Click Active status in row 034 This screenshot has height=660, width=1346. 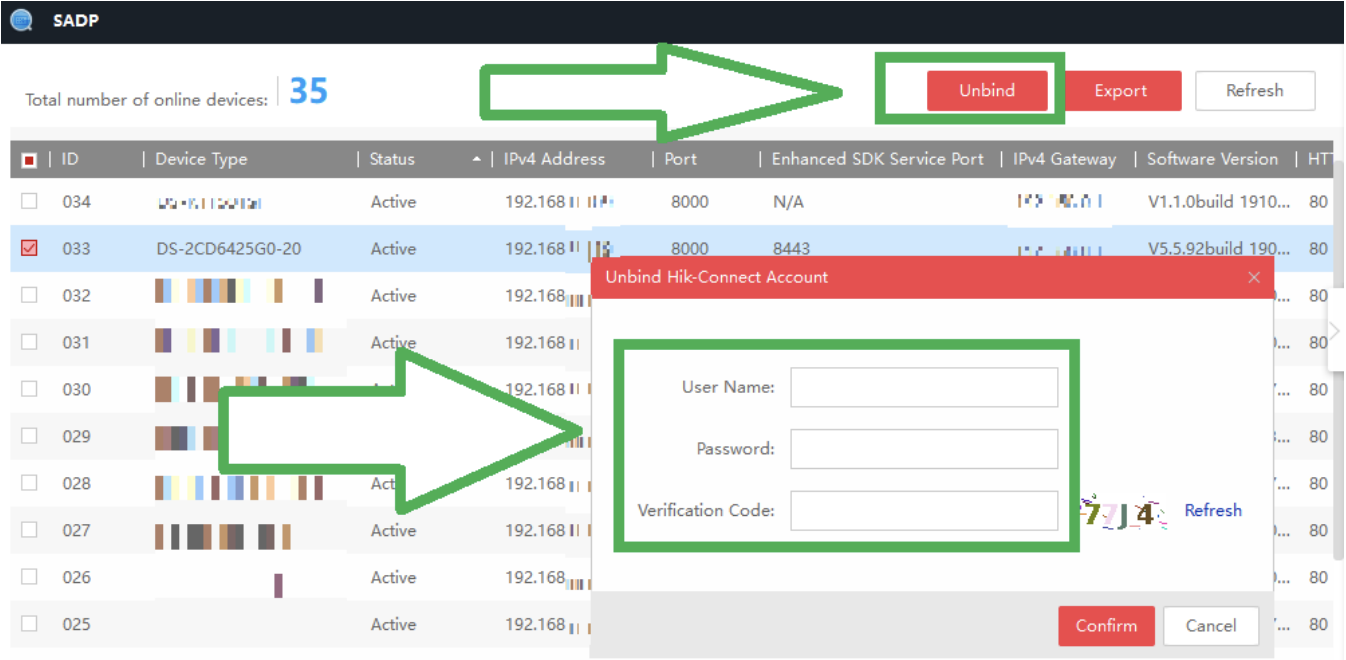[x=393, y=201]
